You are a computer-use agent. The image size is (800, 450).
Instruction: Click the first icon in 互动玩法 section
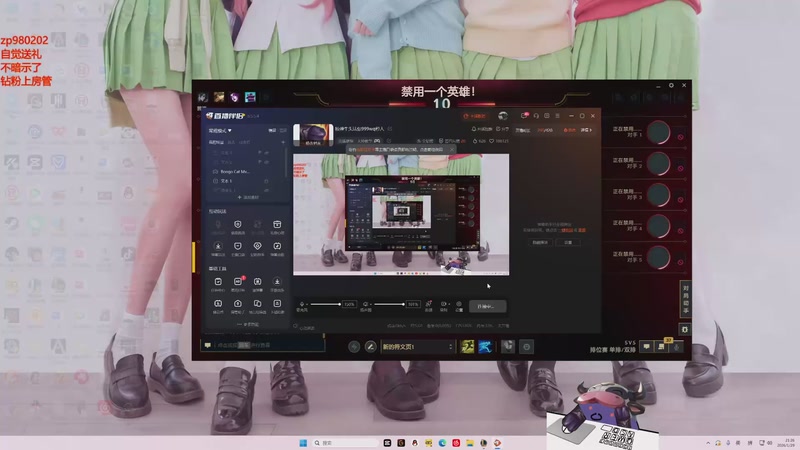coord(218,225)
